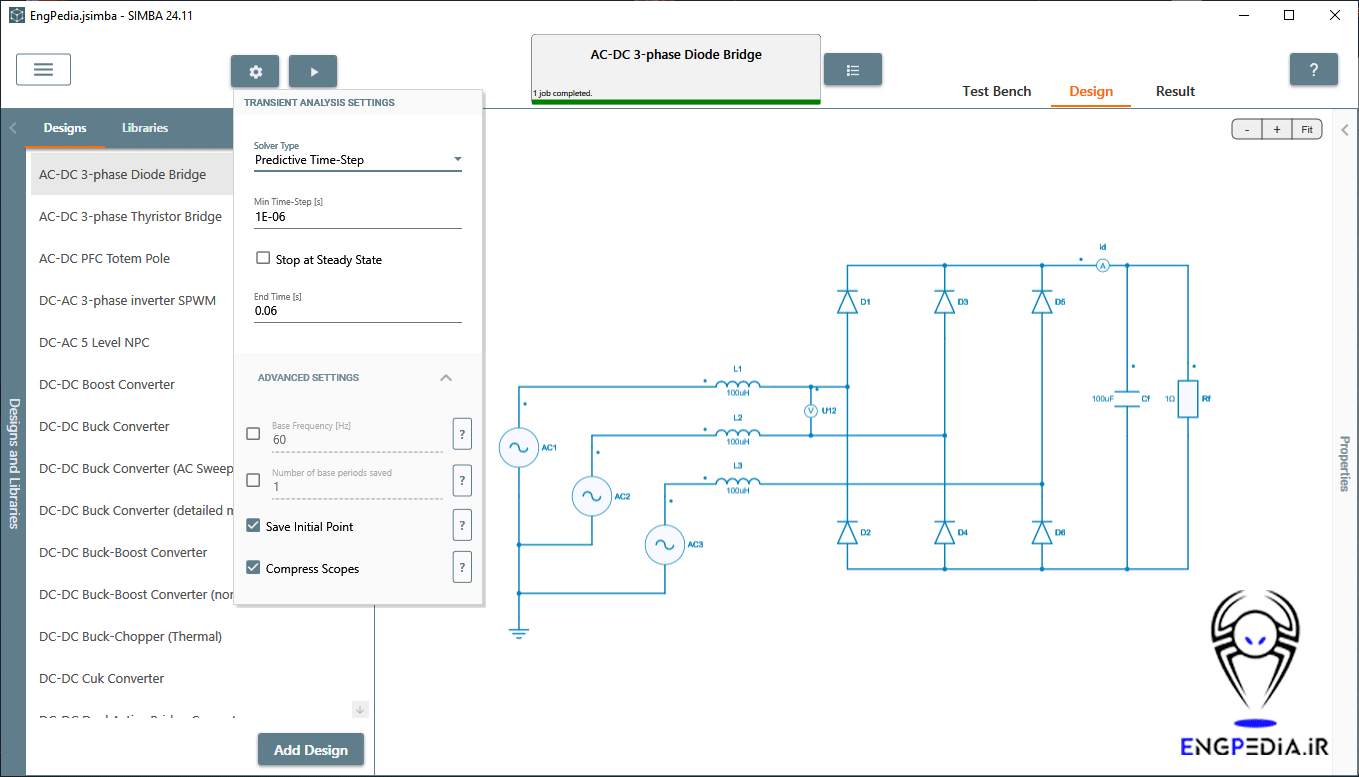Zoom in with the plus button
Image resolution: width=1359 pixels, height=777 pixels.
tap(1277, 130)
